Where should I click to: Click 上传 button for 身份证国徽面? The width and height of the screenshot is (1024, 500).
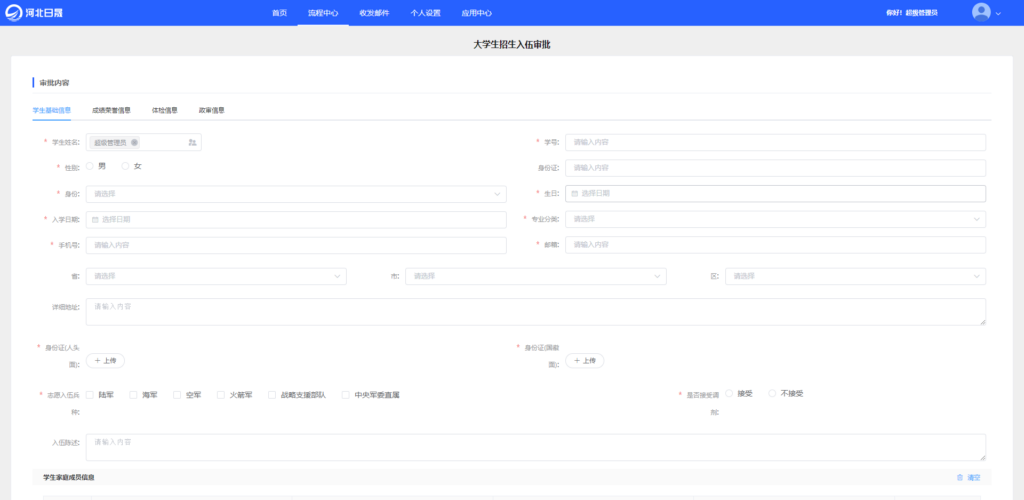pos(584,360)
